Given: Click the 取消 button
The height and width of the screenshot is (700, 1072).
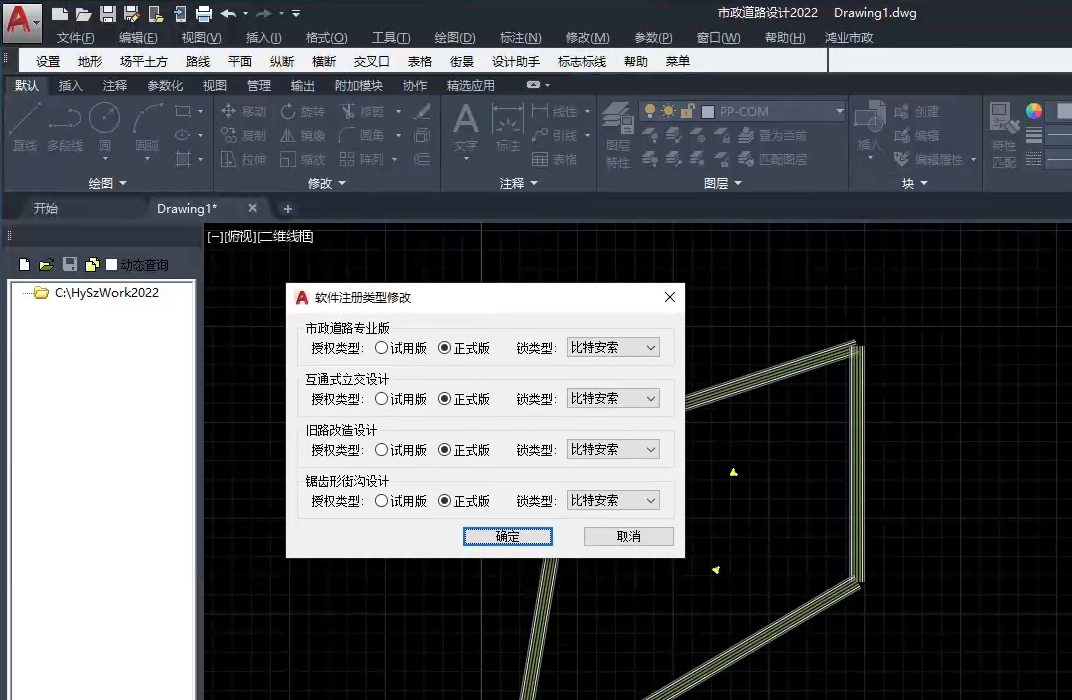Looking at the screenshot, I should [628, 537].
